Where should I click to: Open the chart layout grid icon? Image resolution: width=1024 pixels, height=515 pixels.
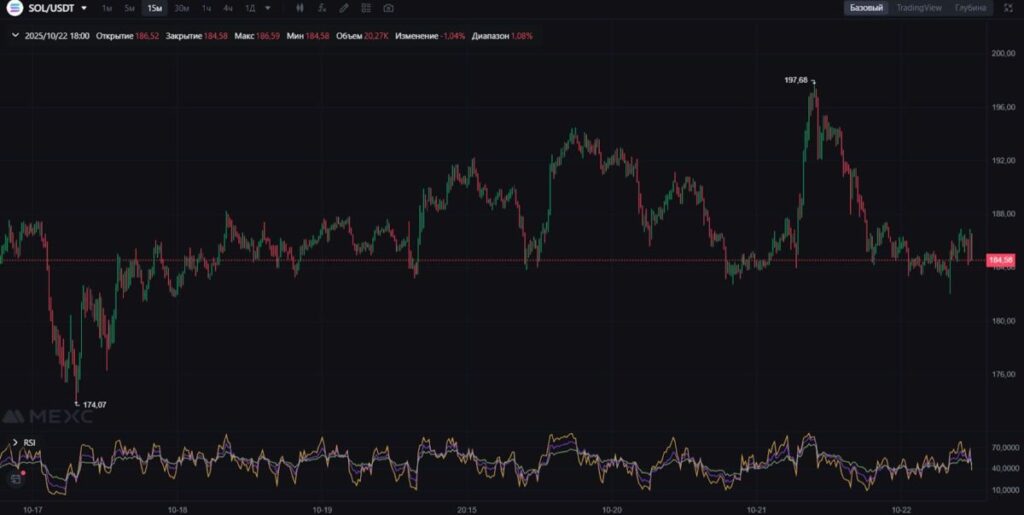tap(366, 8)
